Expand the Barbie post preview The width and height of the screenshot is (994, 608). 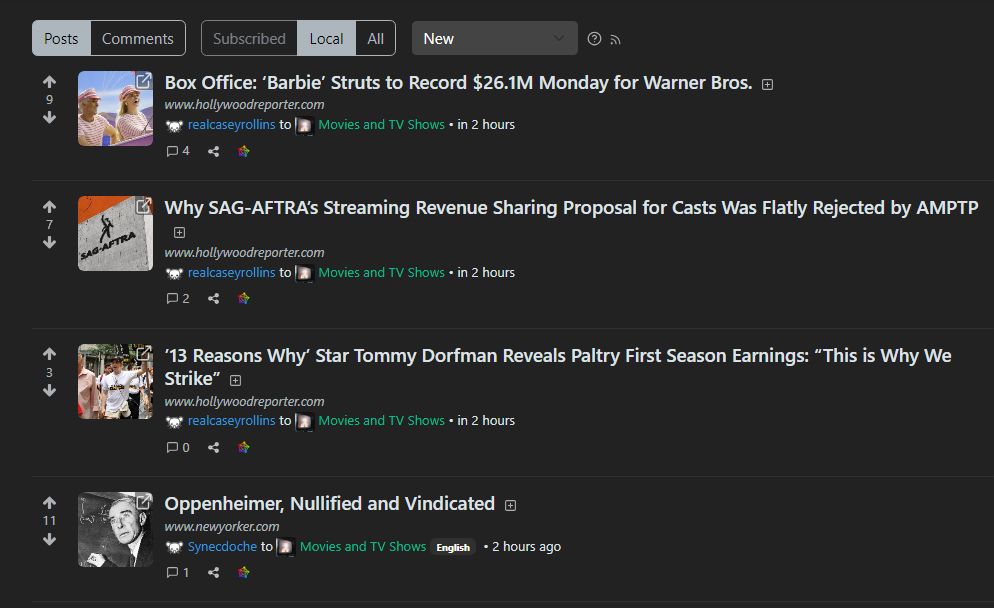click(x=767, y=84)
